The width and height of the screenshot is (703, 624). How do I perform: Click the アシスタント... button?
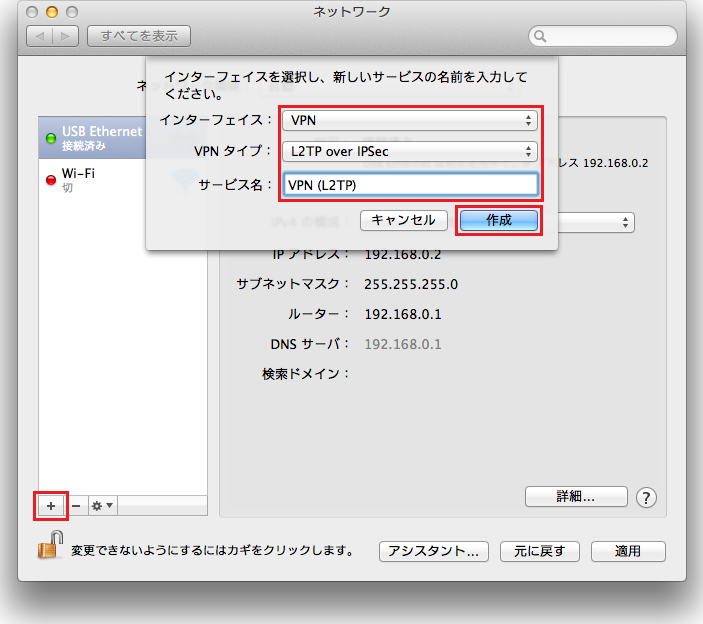click(433, 551)
